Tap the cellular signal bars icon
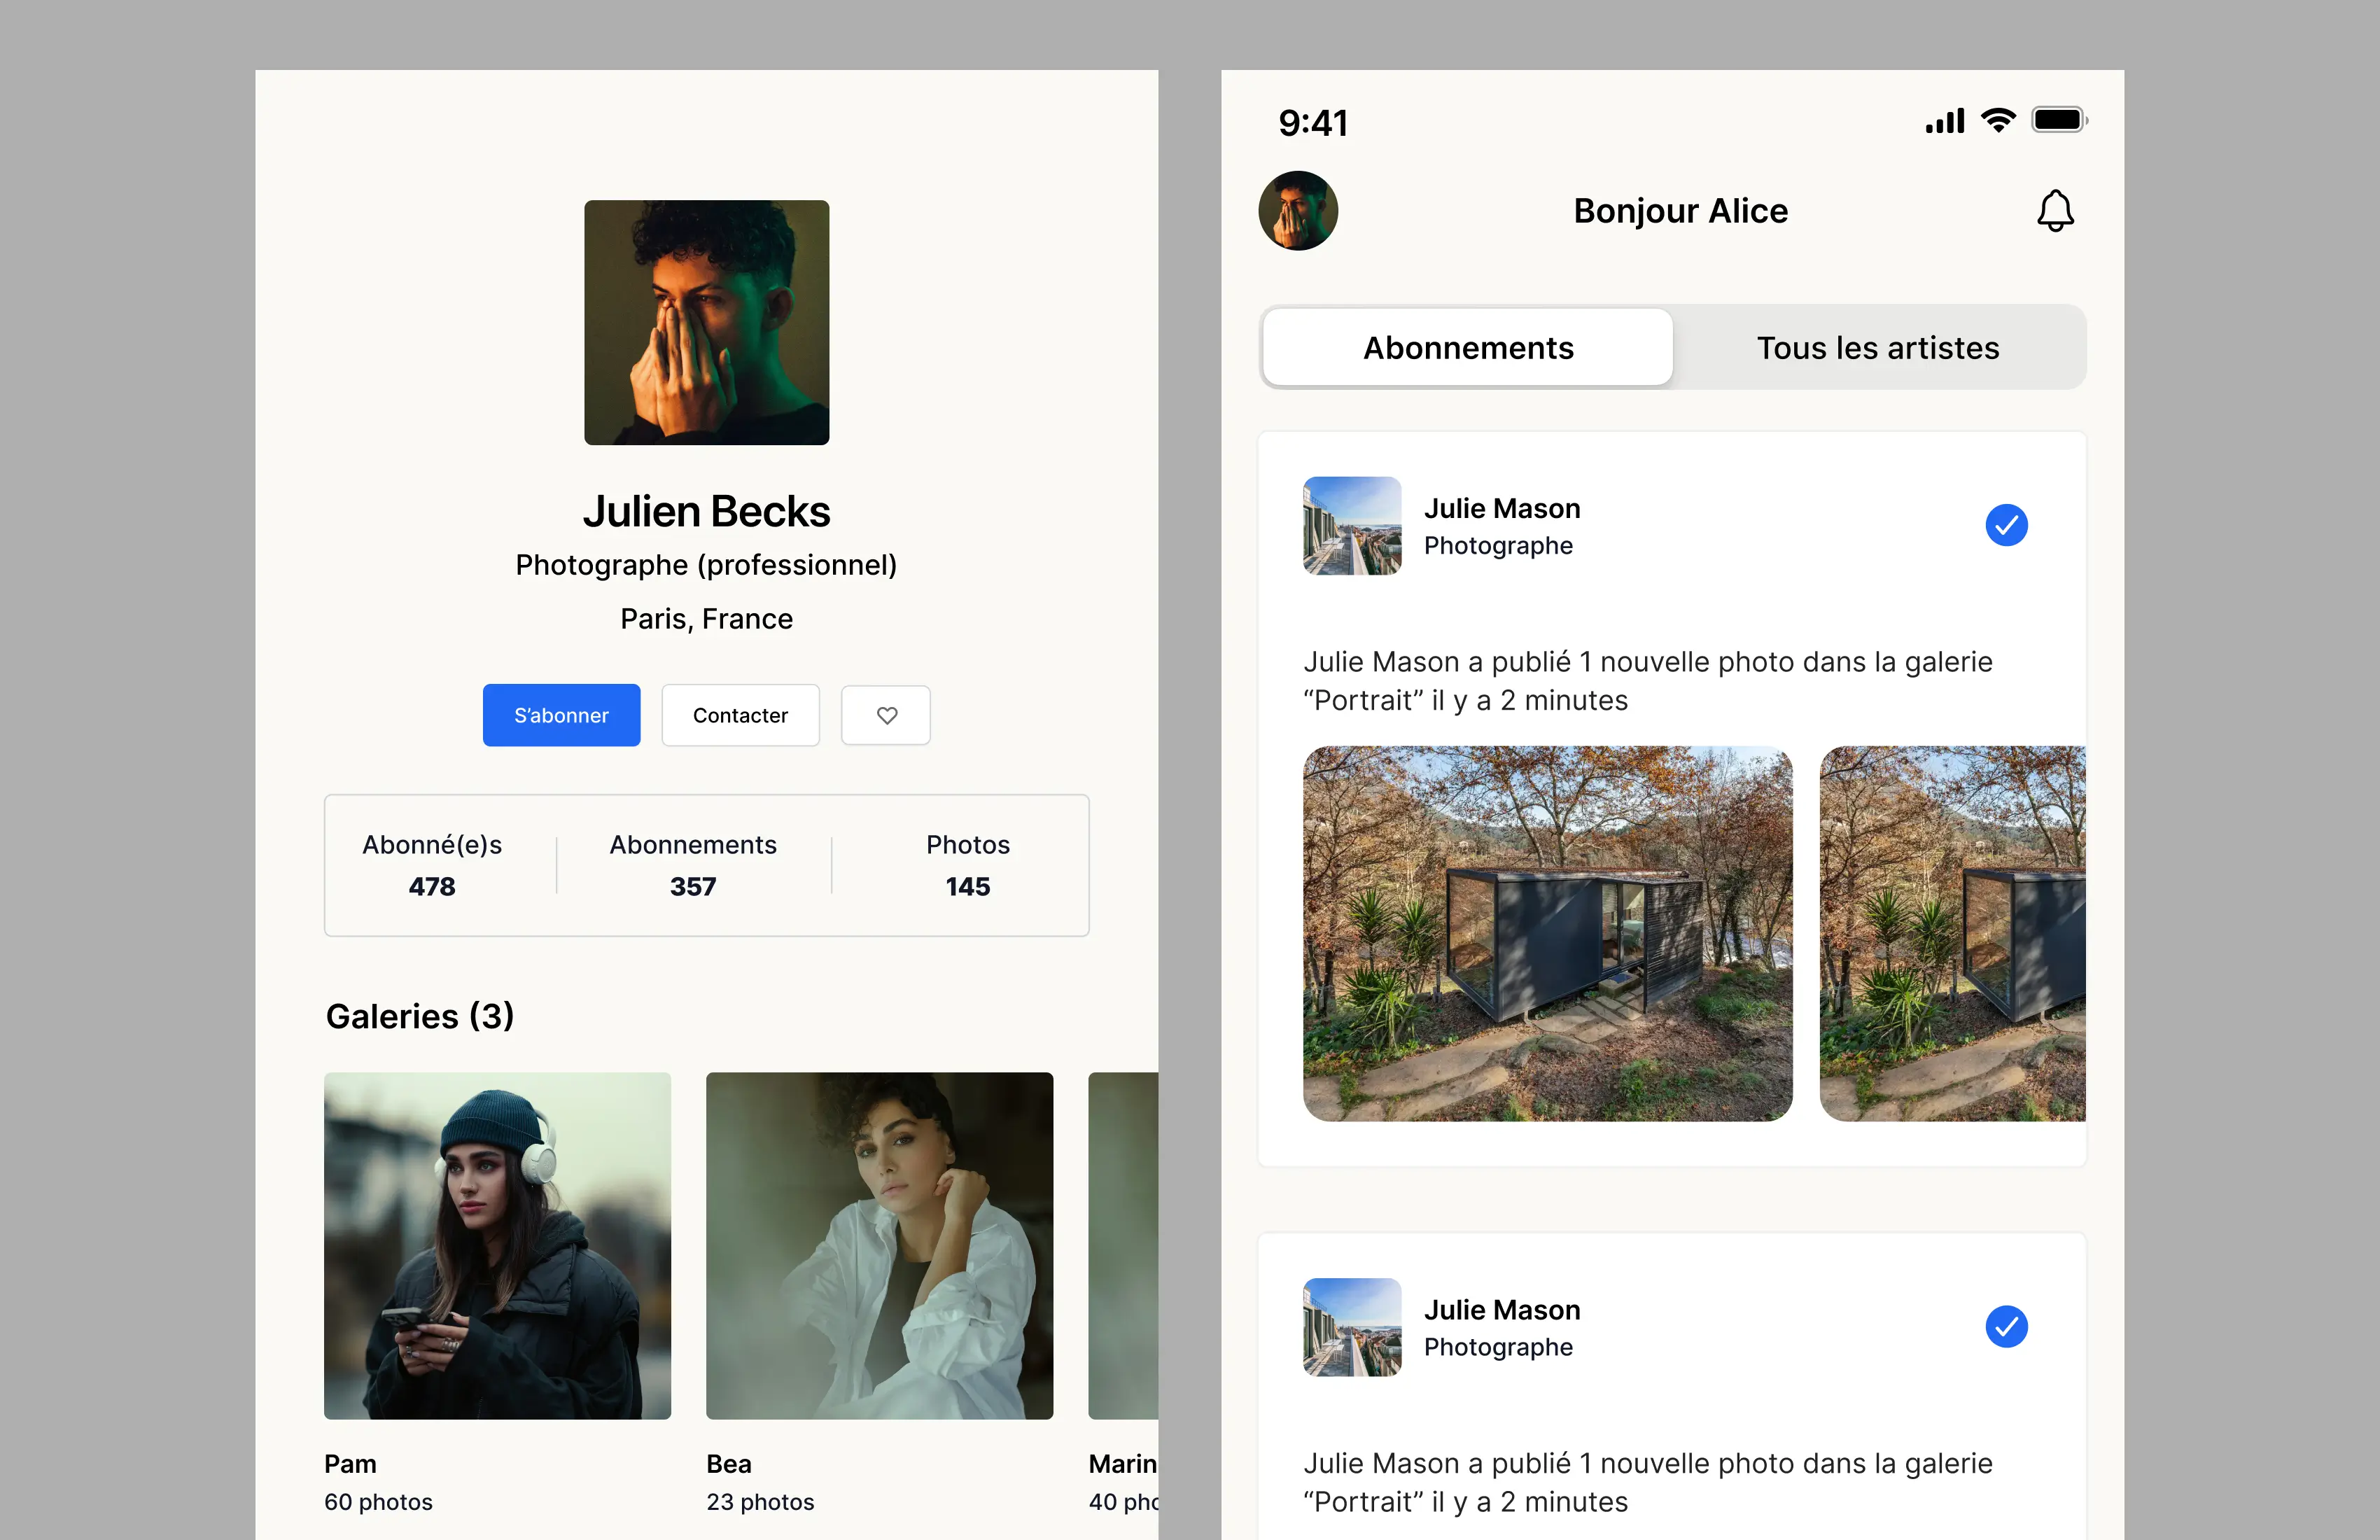This screenshot has height=1540, width=2380. pyautogui.click(x=1945, y=121)
